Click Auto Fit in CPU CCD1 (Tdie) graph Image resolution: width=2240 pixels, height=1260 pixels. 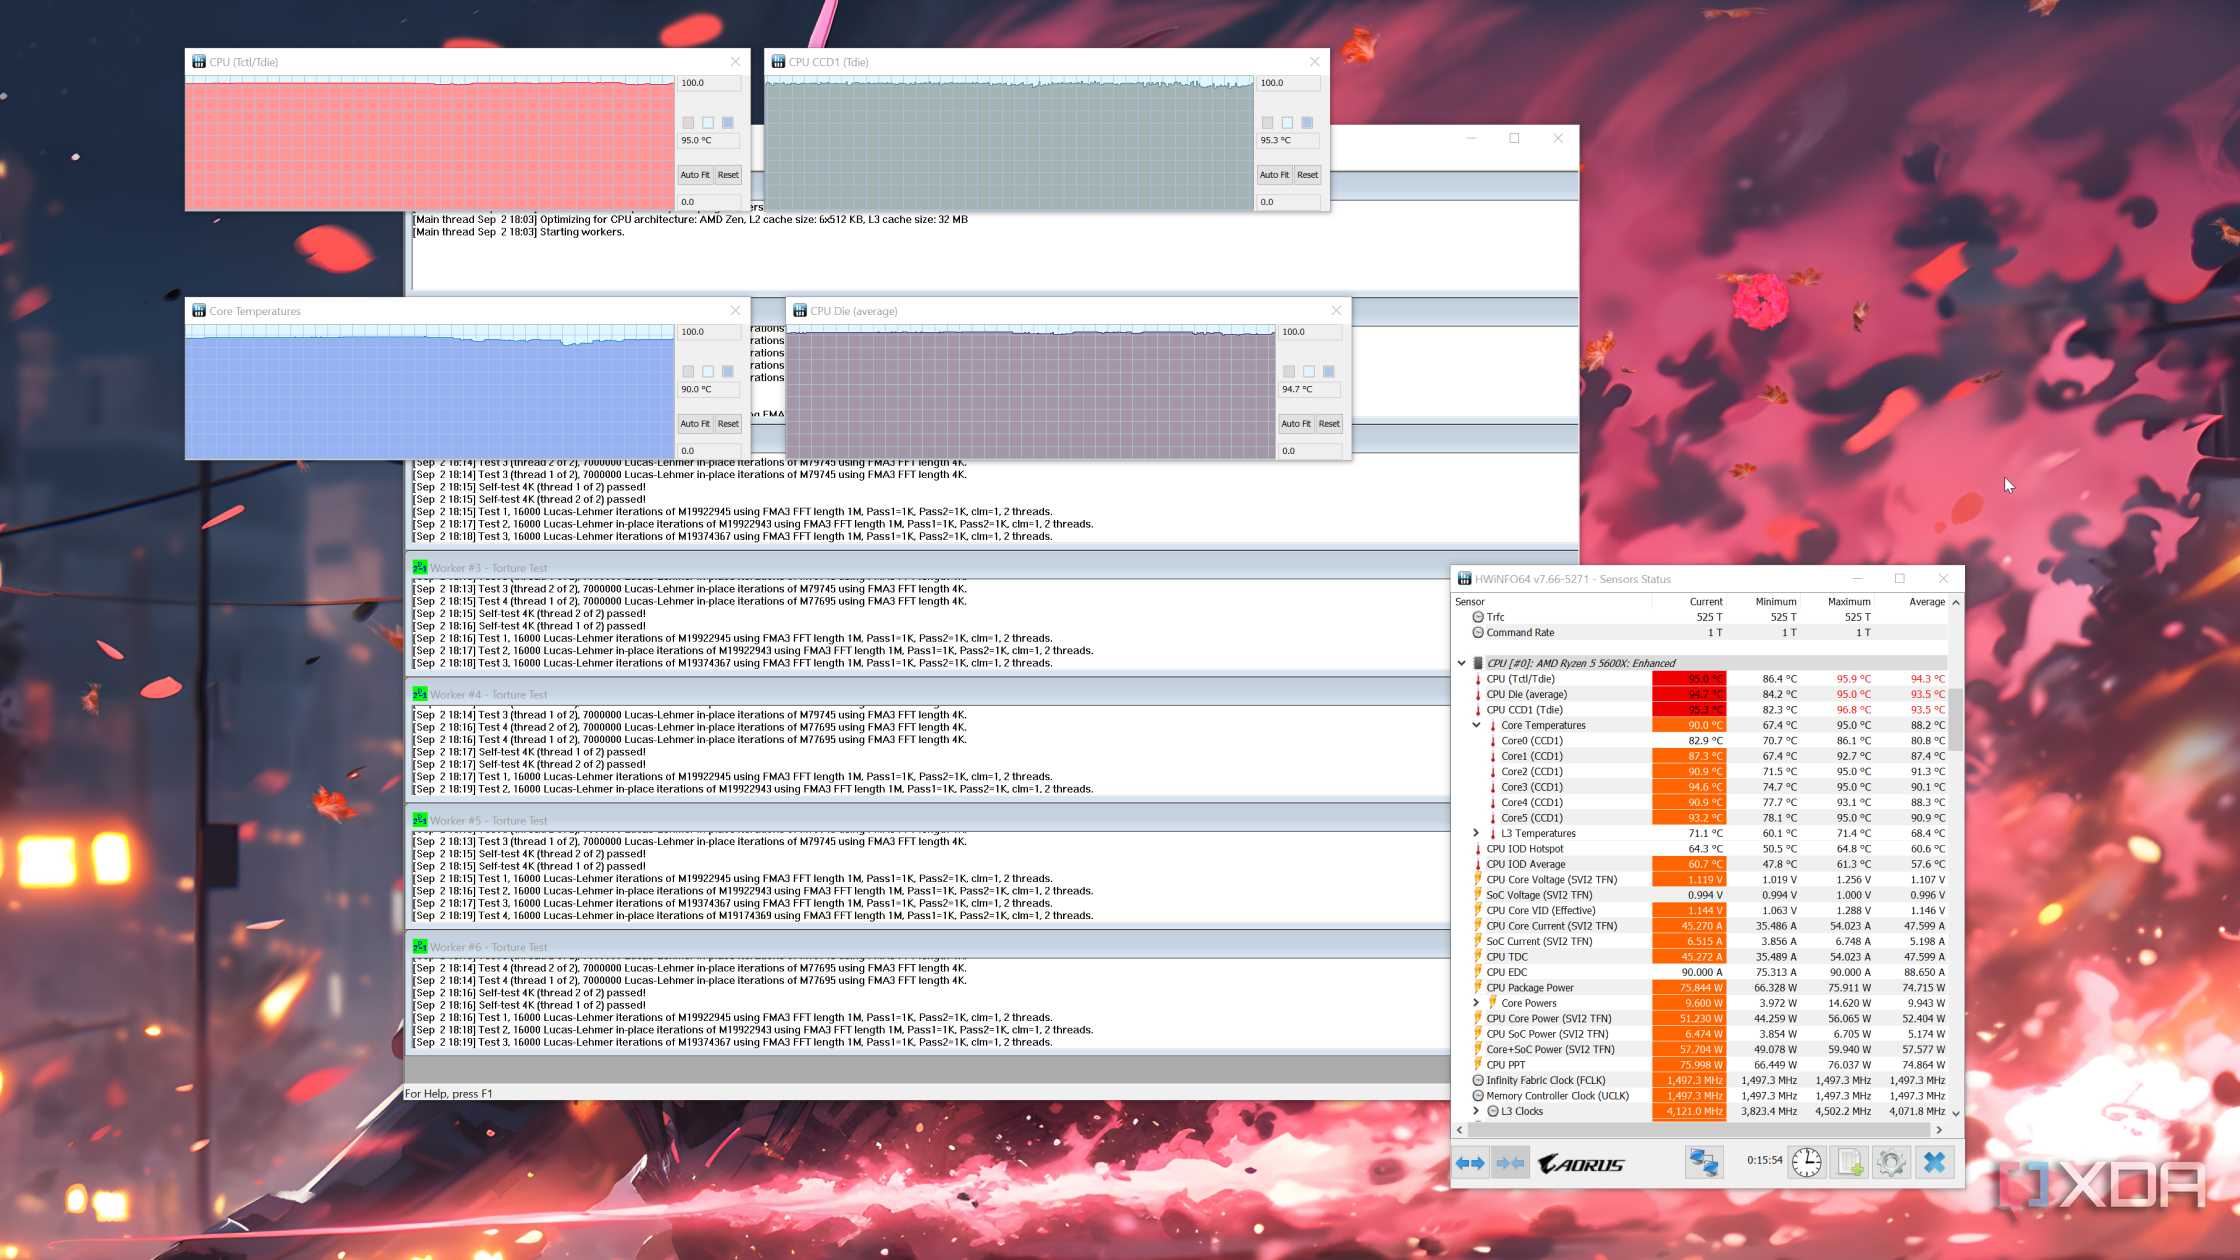click(1274, 175)
